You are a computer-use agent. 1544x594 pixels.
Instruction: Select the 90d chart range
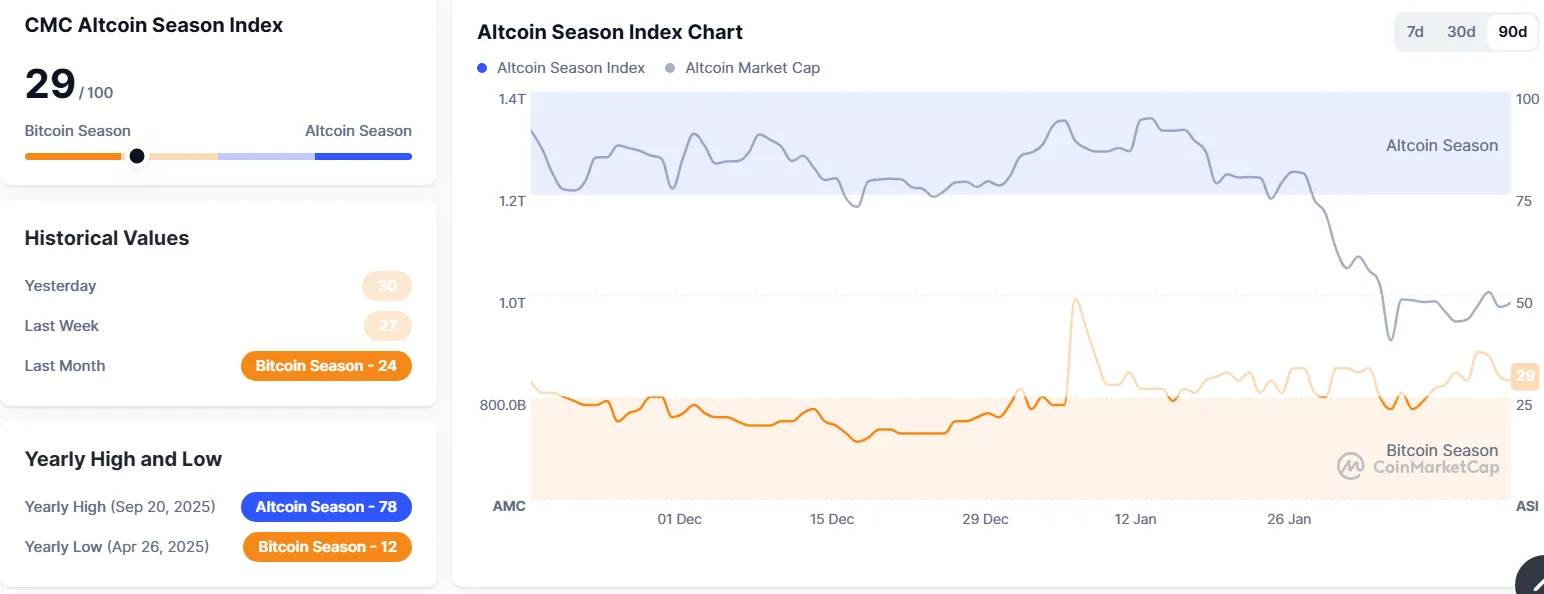click(1512, 32)
